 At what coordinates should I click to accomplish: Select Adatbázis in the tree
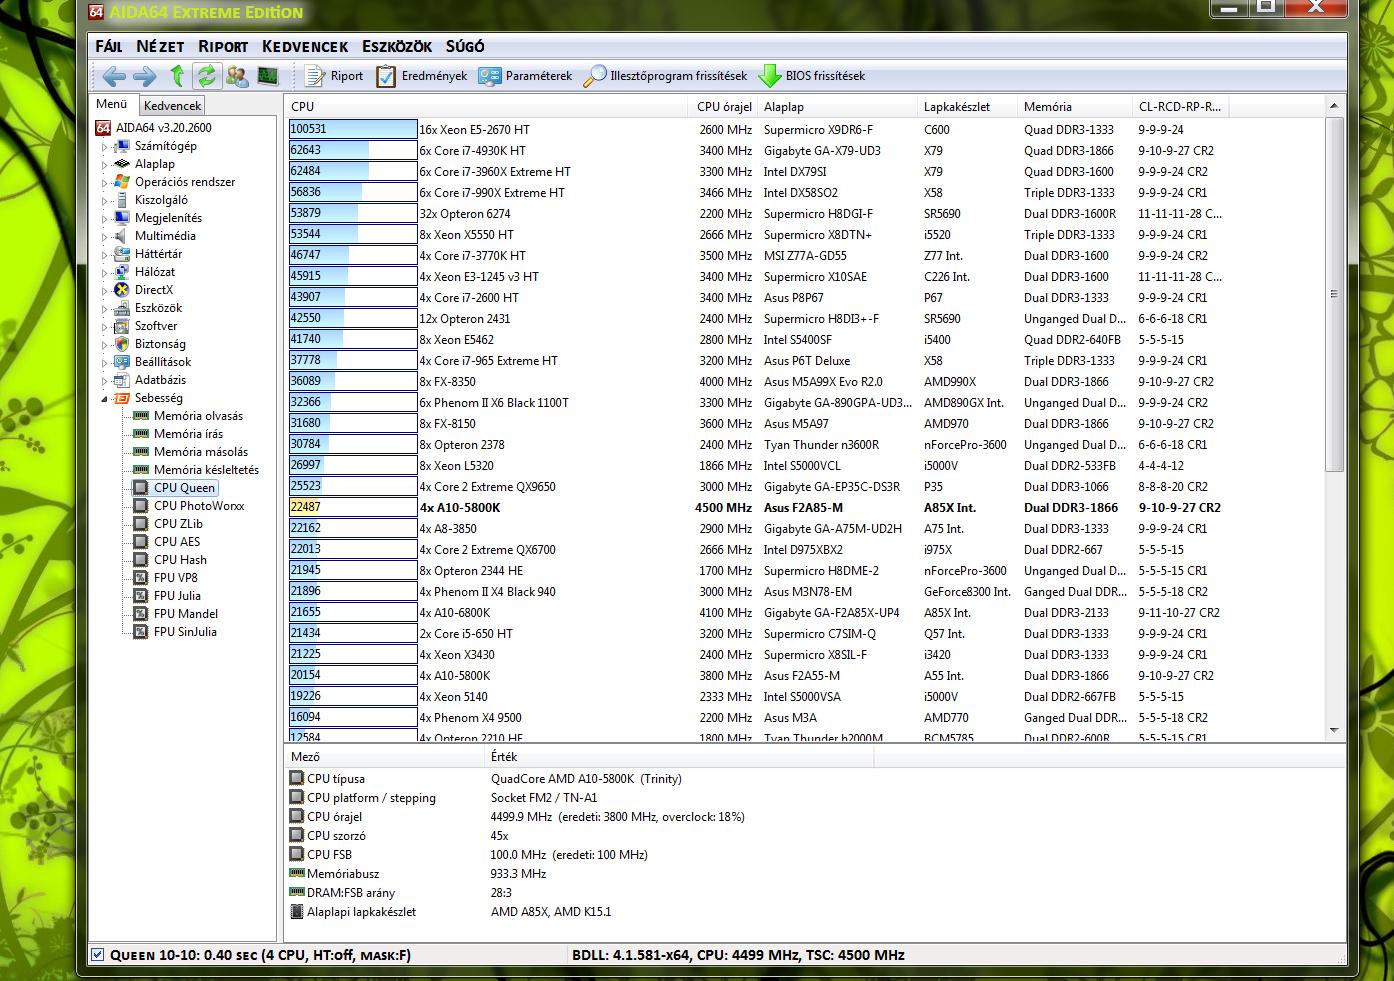(x=160, y=380)
